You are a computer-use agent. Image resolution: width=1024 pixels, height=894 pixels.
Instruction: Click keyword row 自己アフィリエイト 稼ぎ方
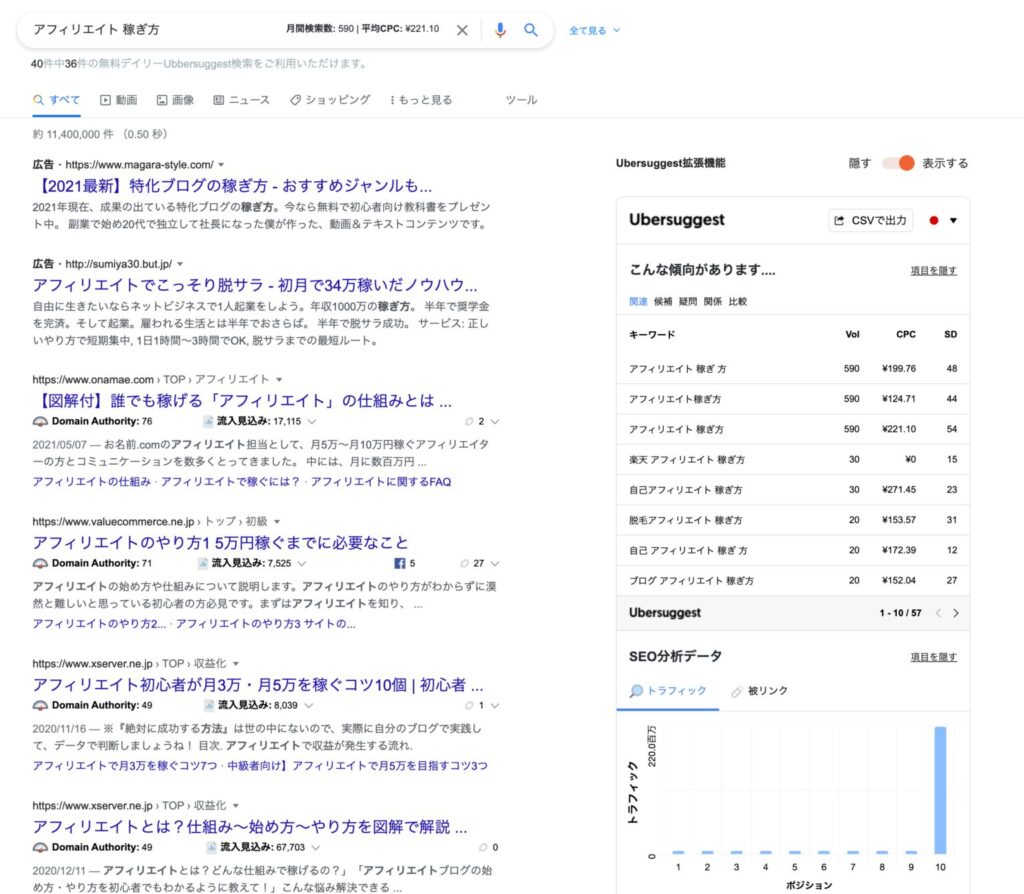click(x=793, y=490)
